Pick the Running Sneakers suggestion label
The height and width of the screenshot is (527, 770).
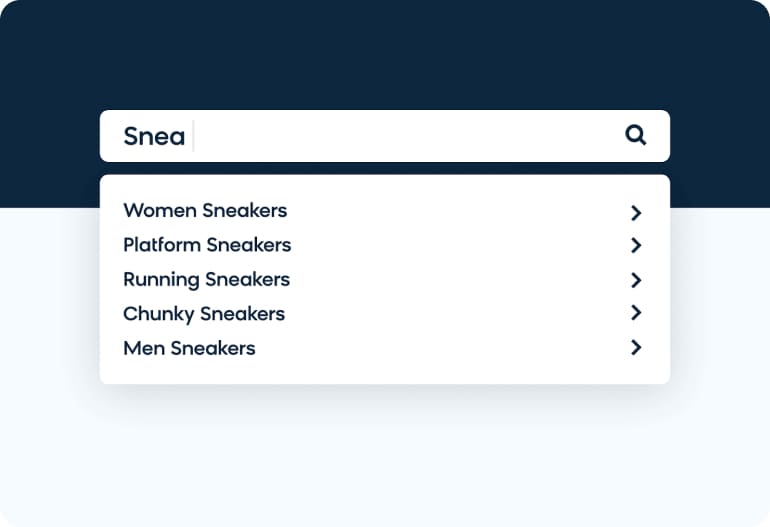click(206, 280)
